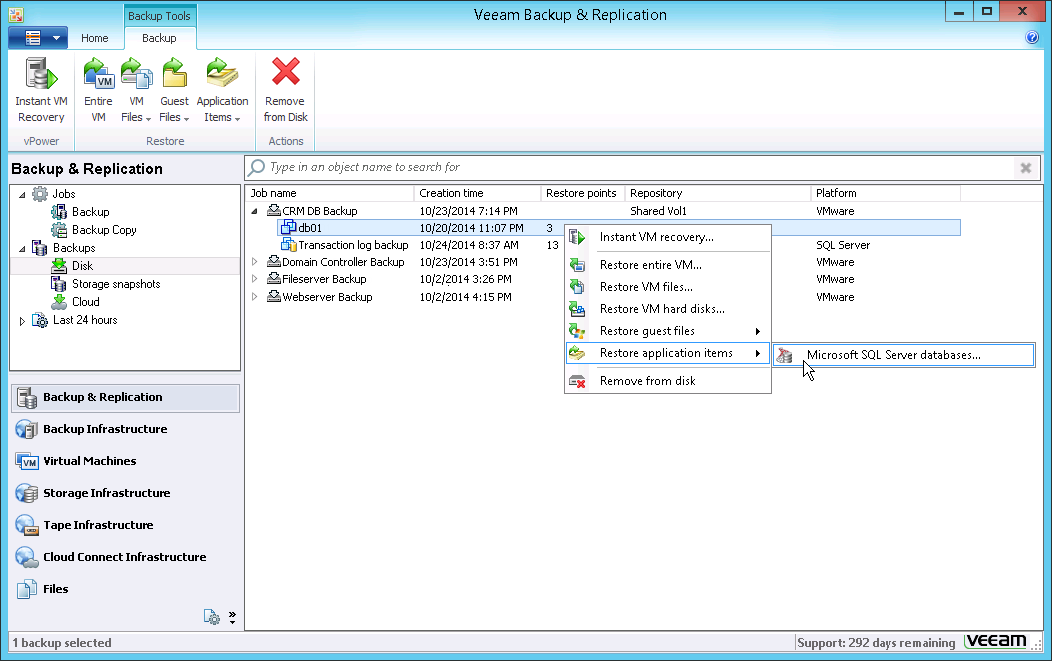Image resolution: width=1052 pixels, height=661 pixels.
Task: Click the Entire VM restore icon
Action: (98, 73)
